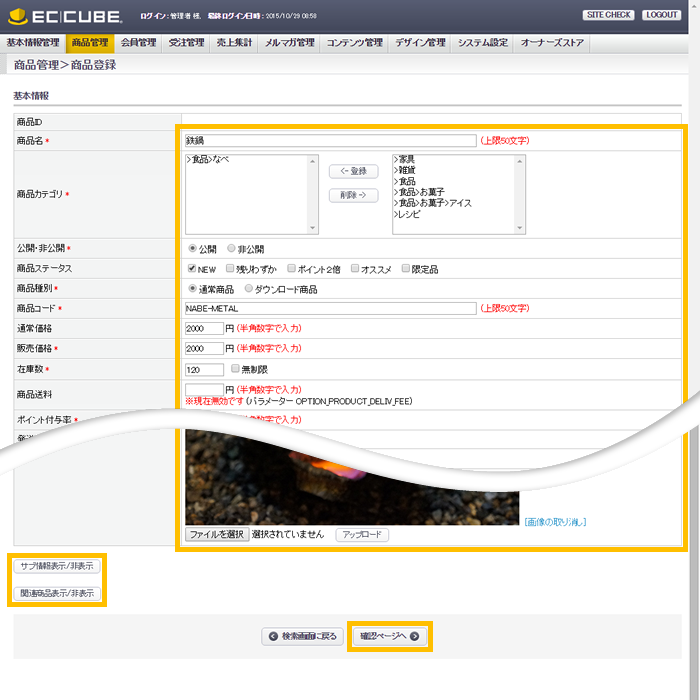
Task: Click the EC-CUBE logo
Action: pyautogui.click(x=64, y=16)
